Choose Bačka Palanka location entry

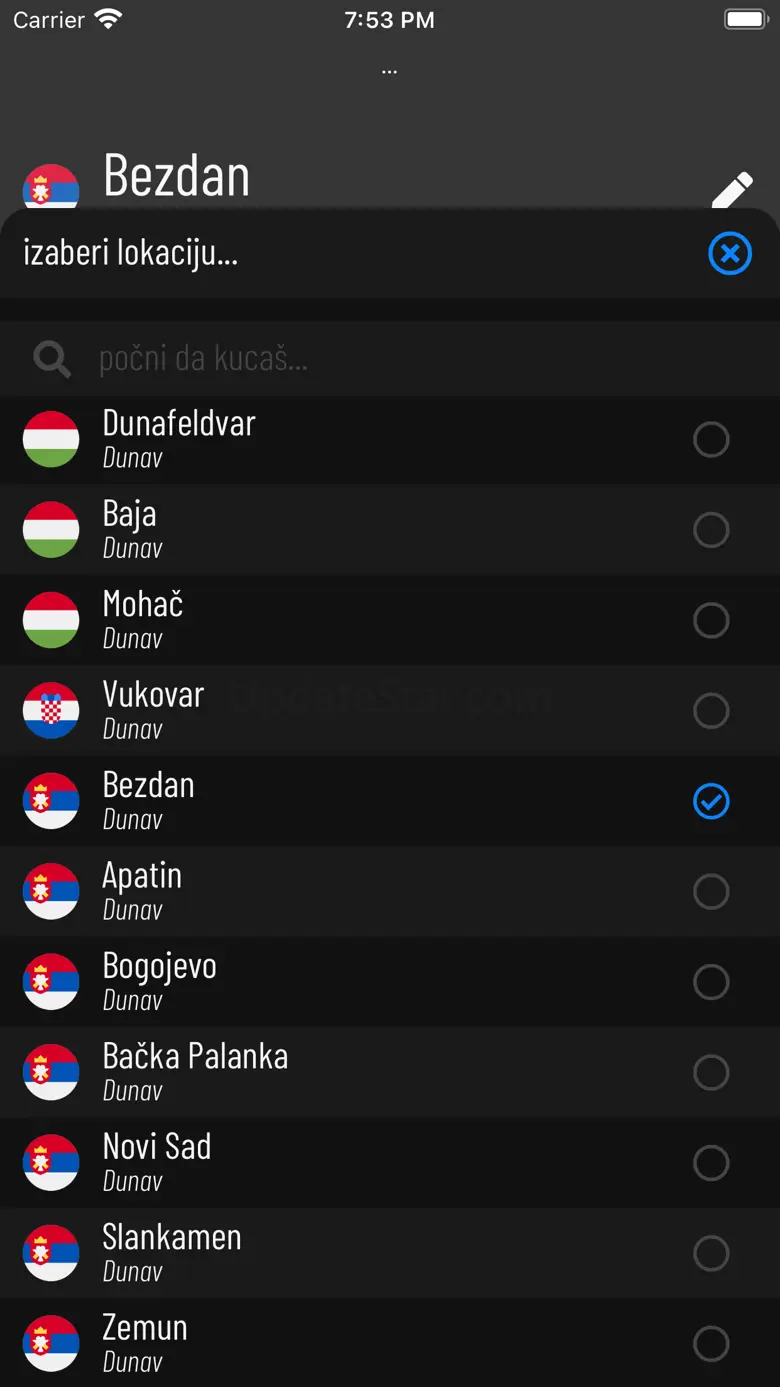click(x=195, y=1070)
